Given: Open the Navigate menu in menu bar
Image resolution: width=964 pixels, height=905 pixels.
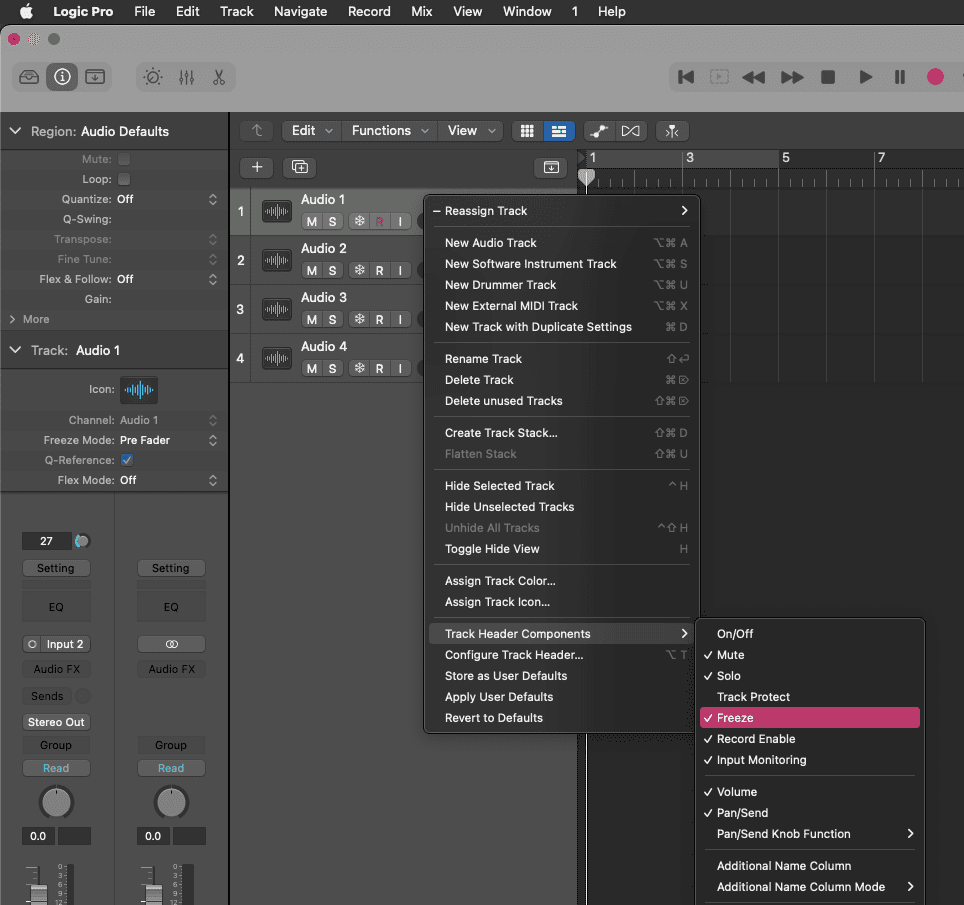Looking at the screenshot, I should pos(301,12).
